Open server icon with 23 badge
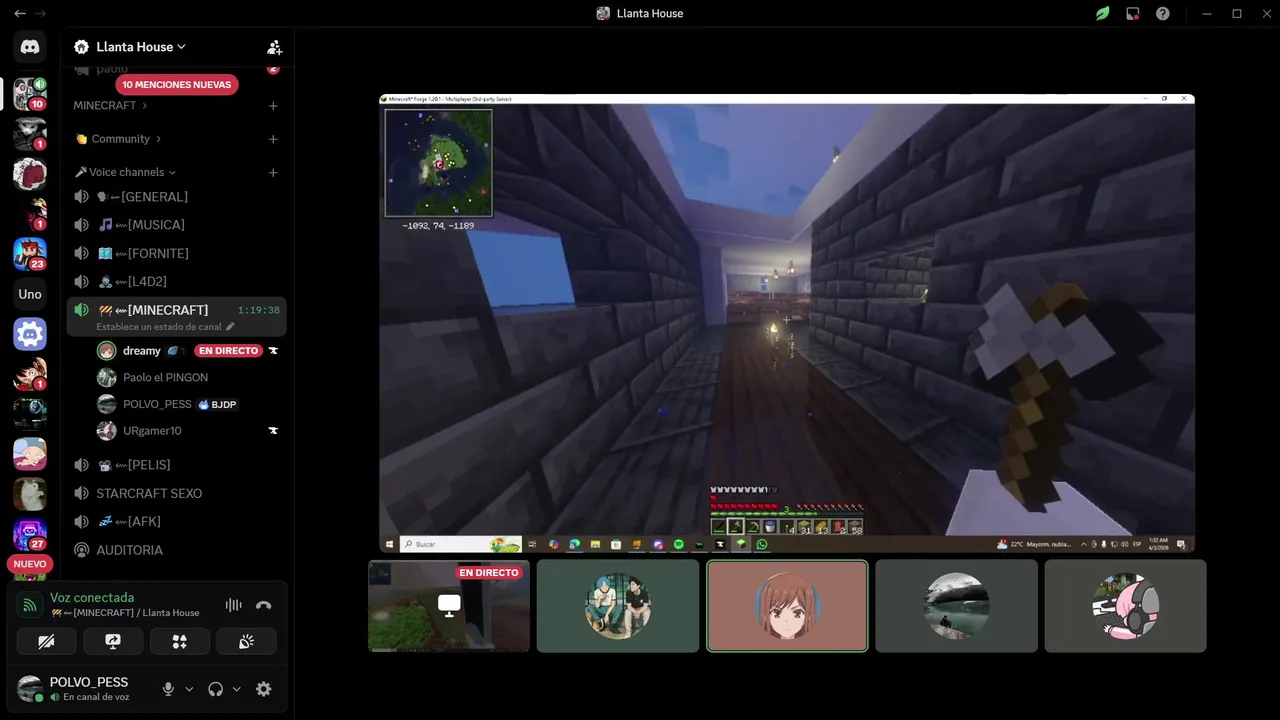This screenshot has height=720, width=1280. (x=30, y=254)
